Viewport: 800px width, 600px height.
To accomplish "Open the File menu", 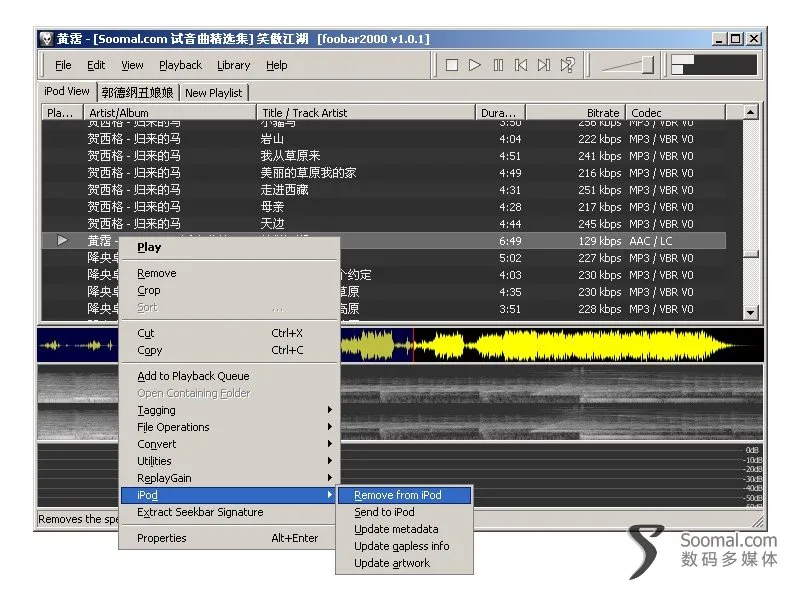I will pos(63,65).
